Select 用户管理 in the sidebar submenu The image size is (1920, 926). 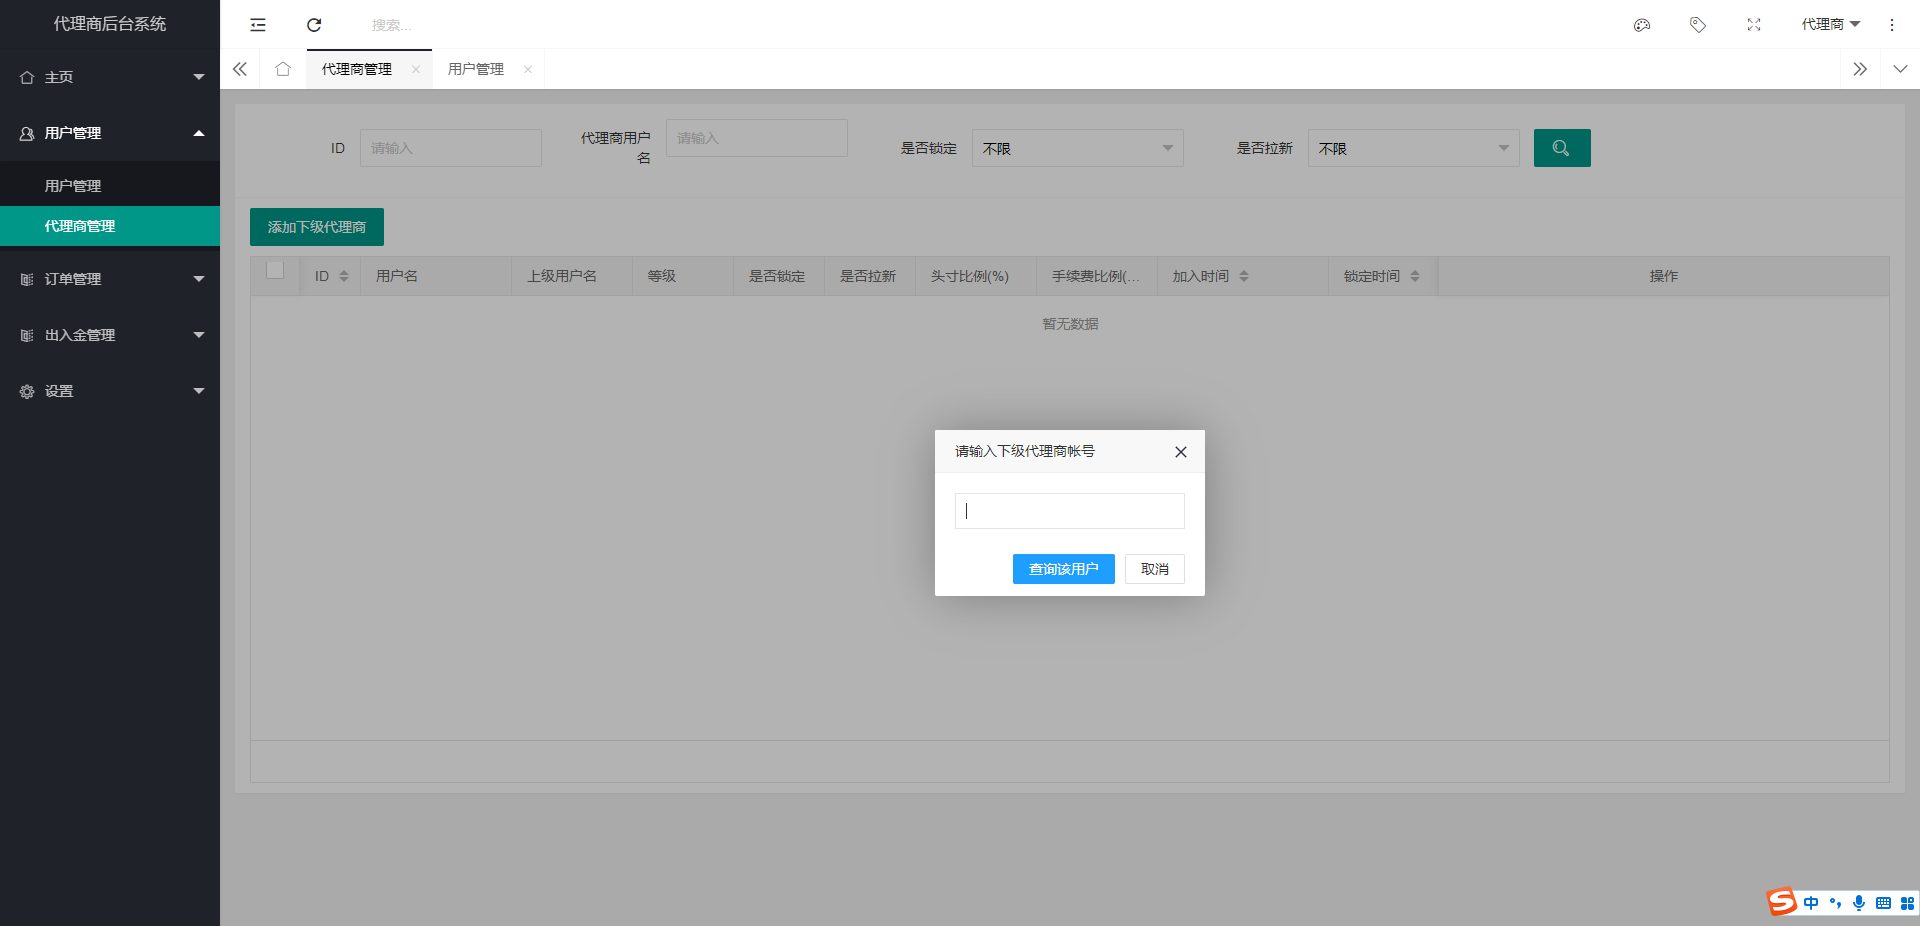coord(73,186)
